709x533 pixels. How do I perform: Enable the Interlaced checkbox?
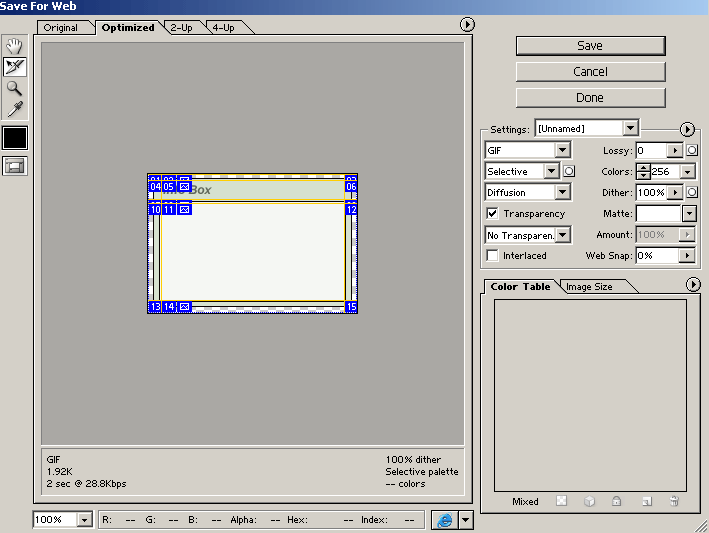(492, 255)
